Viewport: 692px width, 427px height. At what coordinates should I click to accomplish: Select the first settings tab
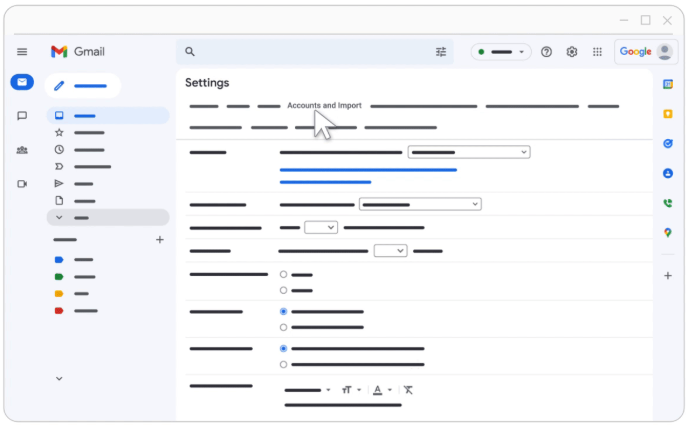click(204, 106)
